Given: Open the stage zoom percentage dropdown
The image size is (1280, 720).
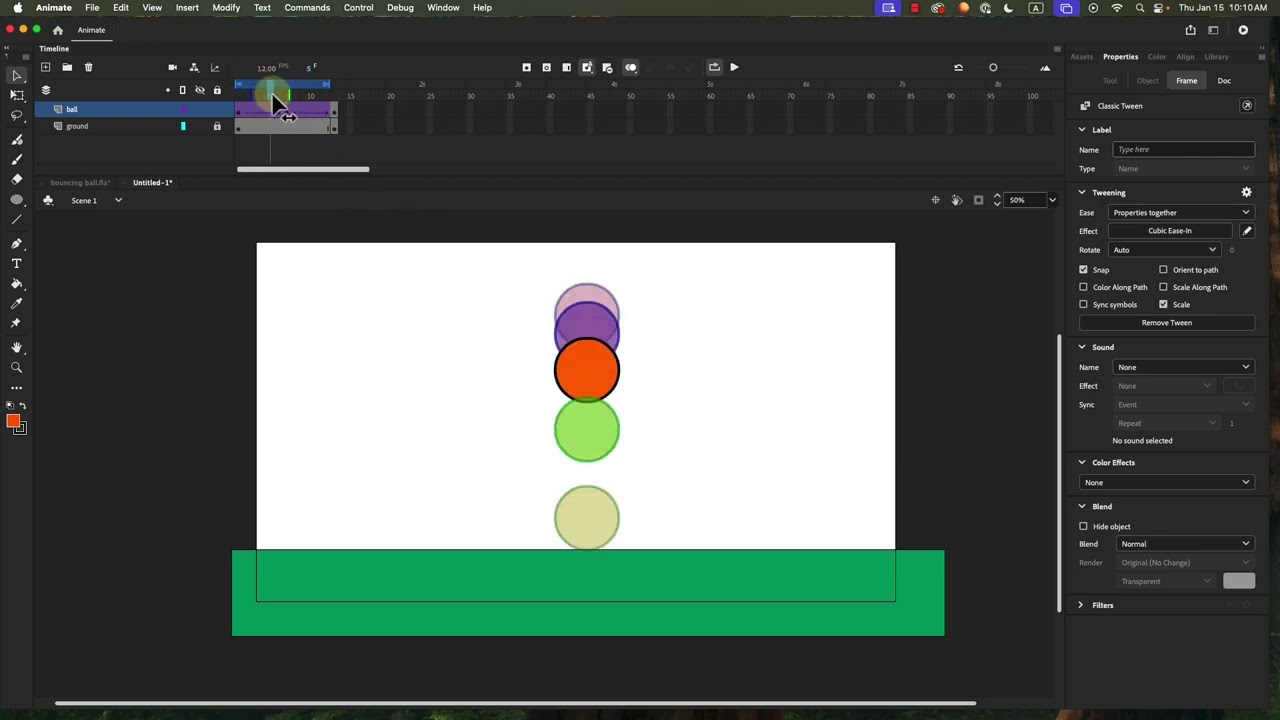Looking at the screenshot, I should click(1052, 200).
